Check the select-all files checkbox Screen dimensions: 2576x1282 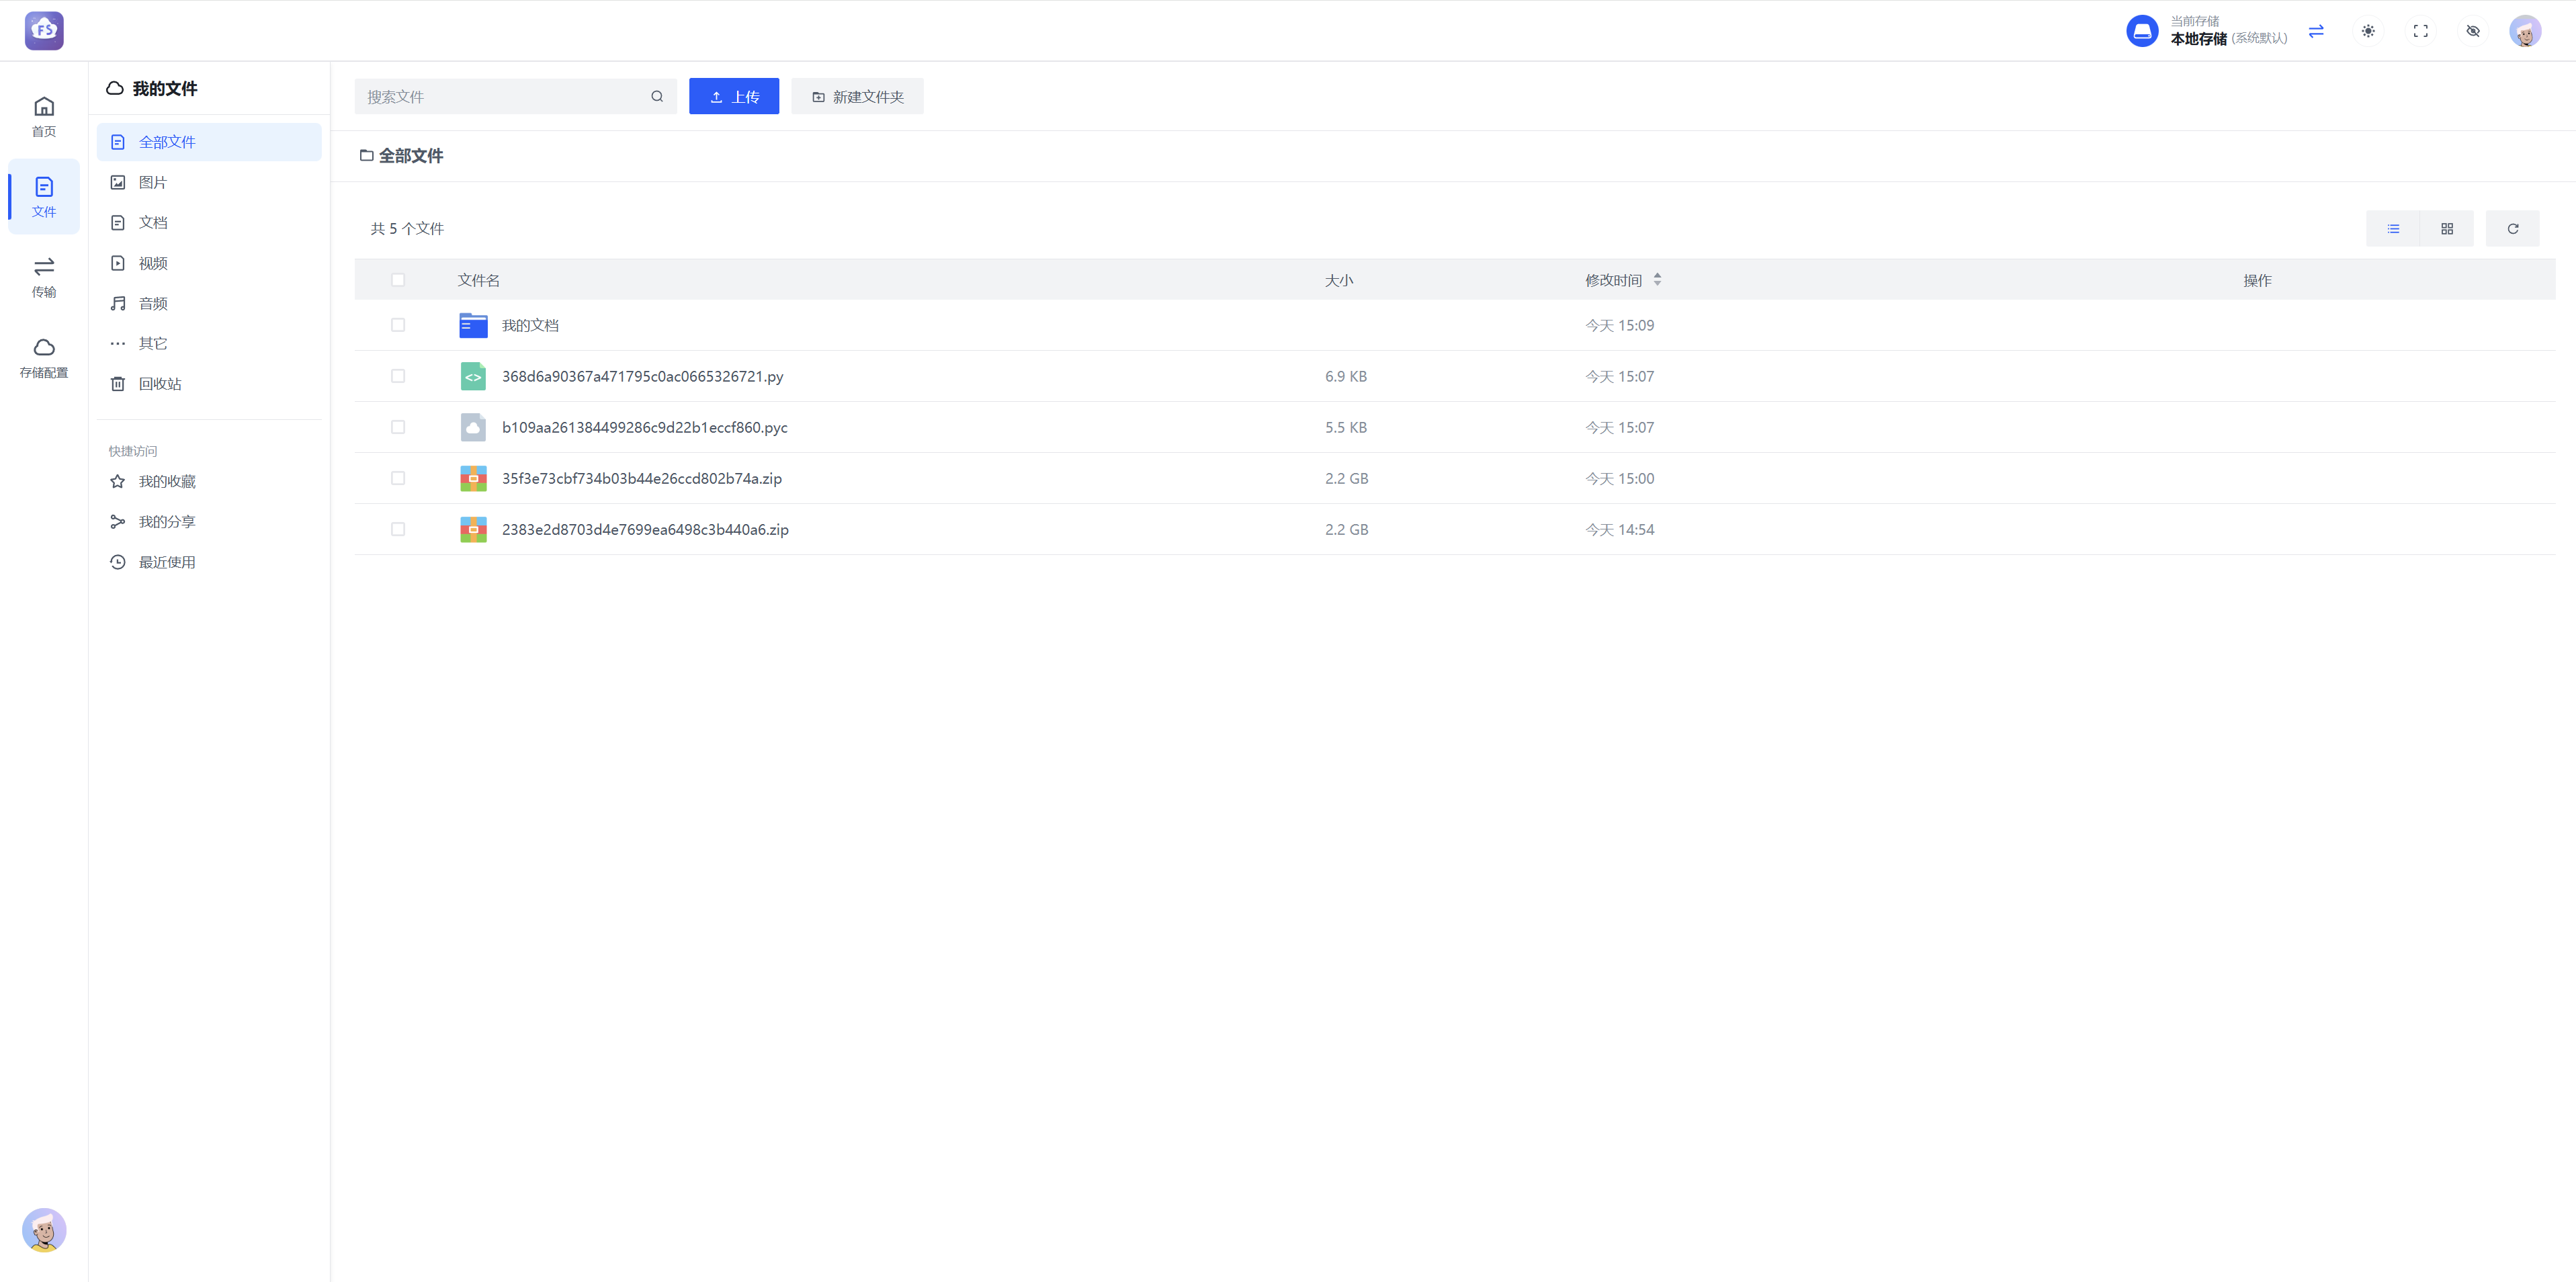point(398,280)
